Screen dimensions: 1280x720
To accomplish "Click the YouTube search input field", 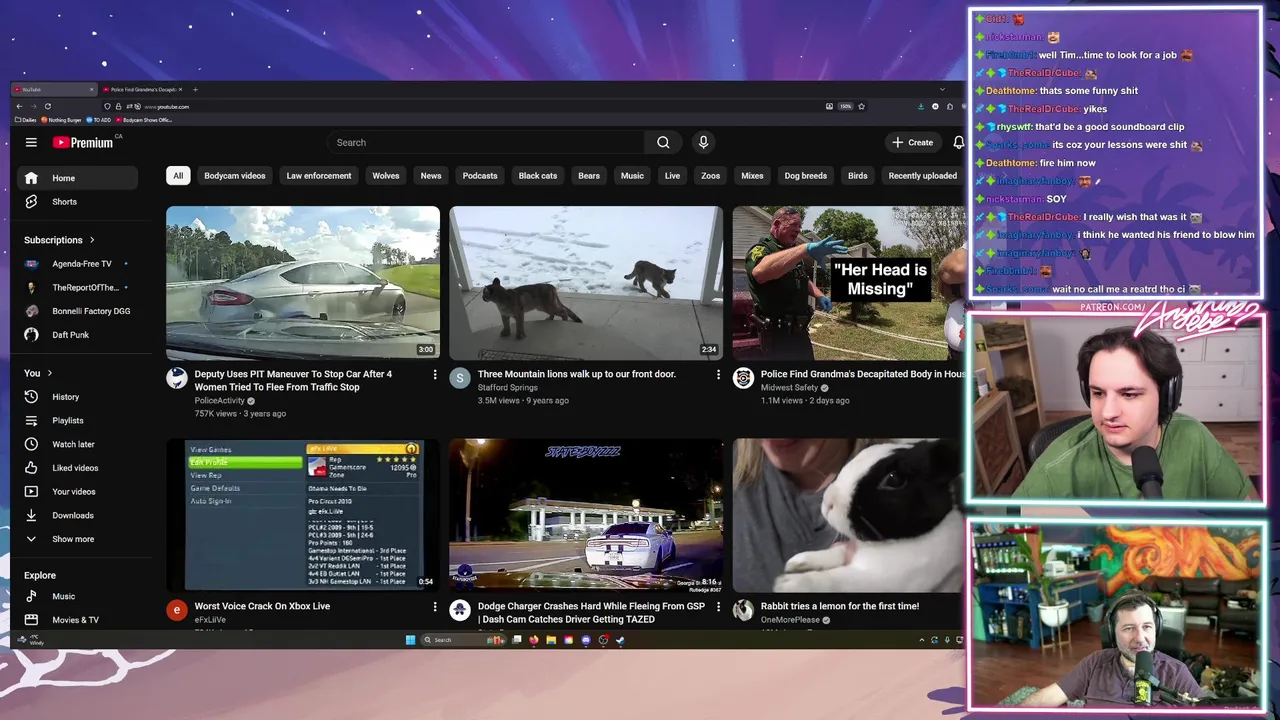I will [x=485, y=142].
